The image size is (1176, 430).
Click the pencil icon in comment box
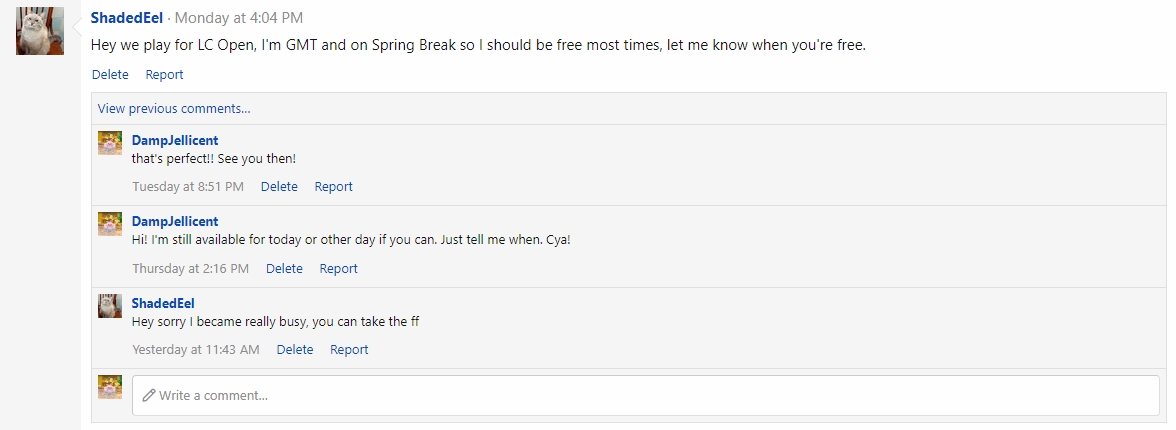(x=149, y=395)
